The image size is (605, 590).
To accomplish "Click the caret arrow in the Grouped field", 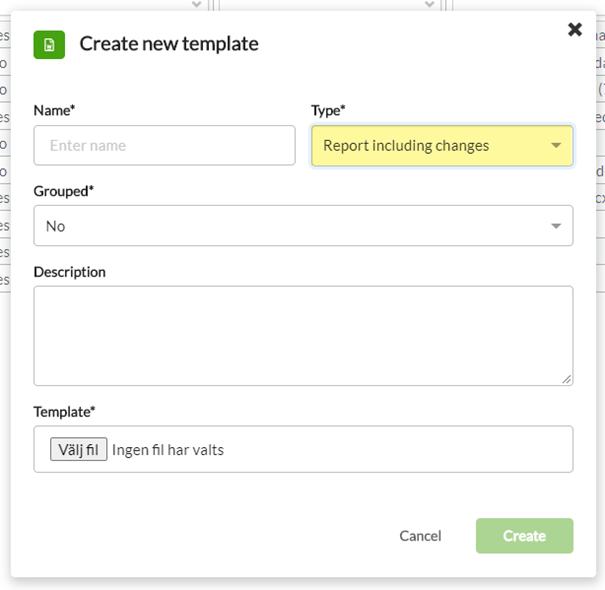I will coord(556,226).
